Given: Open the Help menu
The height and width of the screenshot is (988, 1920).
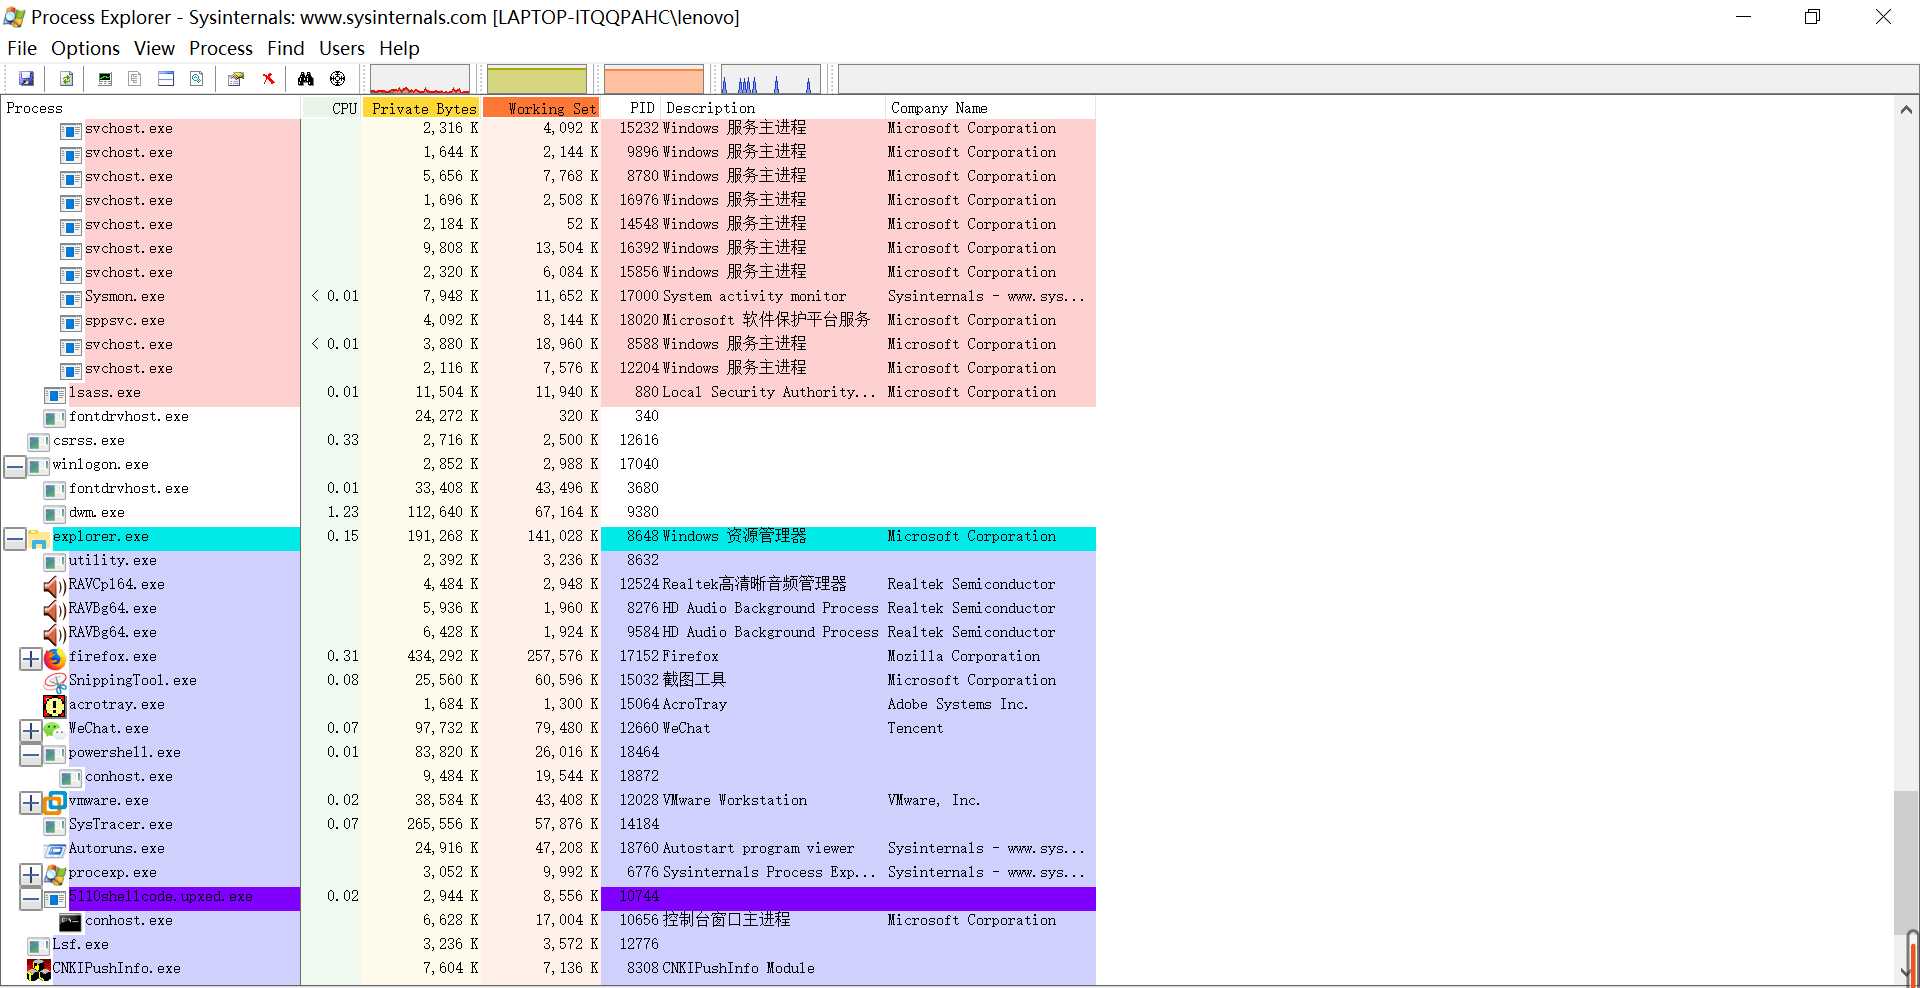Looking at the screenshot, I should click(399, 48).
